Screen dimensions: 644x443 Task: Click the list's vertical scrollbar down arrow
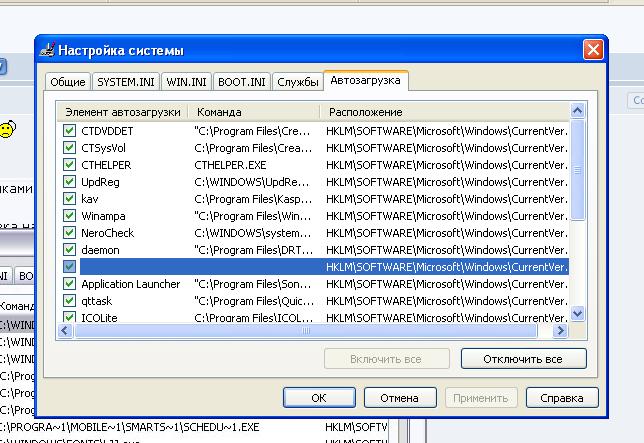(577, 314)
